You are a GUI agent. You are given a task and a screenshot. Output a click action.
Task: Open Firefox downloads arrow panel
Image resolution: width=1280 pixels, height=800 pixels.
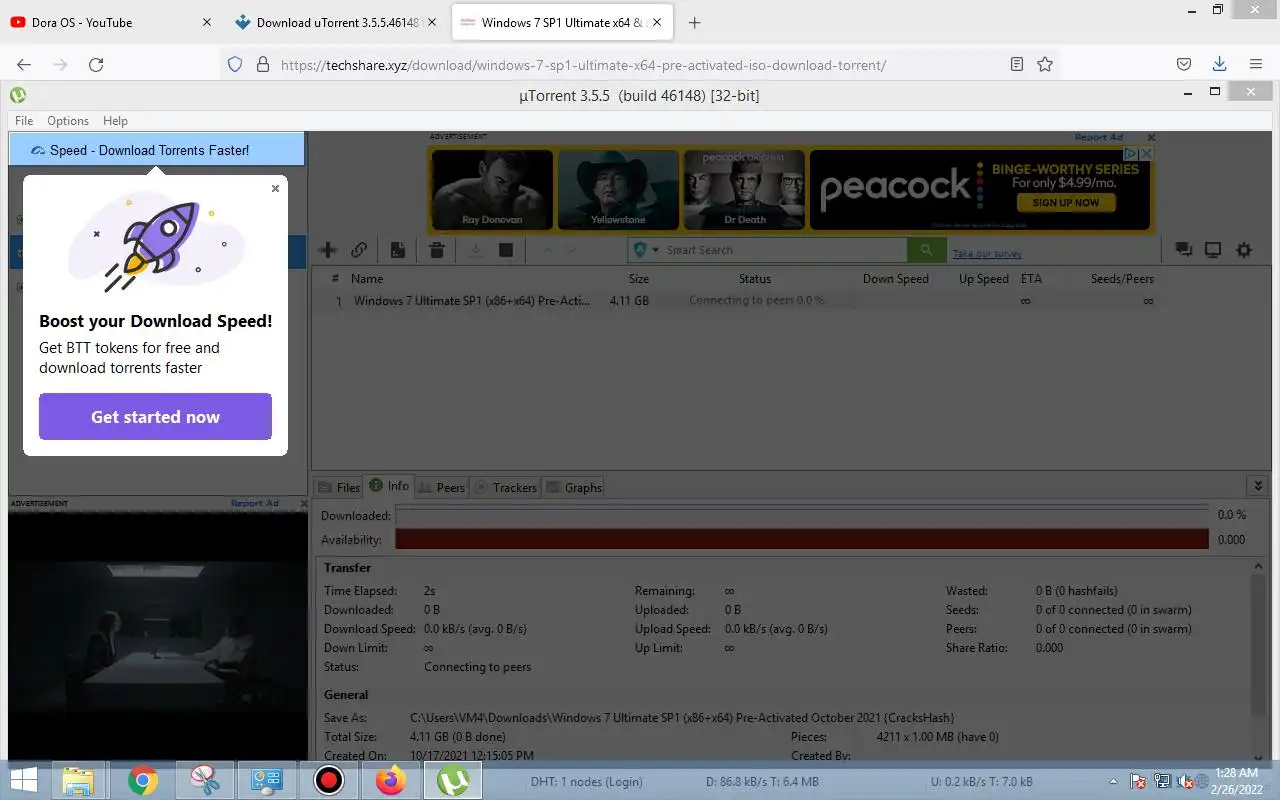pyautogui.click(x=1219, y=64)
